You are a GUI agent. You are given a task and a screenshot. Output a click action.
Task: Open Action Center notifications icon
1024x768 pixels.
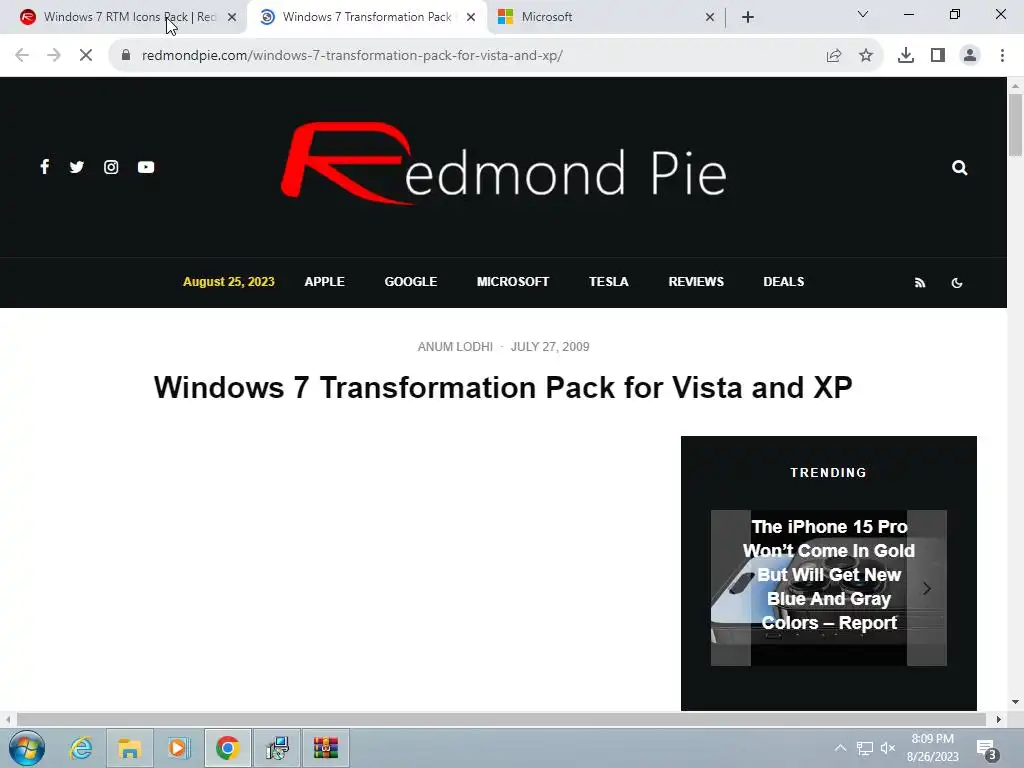(986, 750)
